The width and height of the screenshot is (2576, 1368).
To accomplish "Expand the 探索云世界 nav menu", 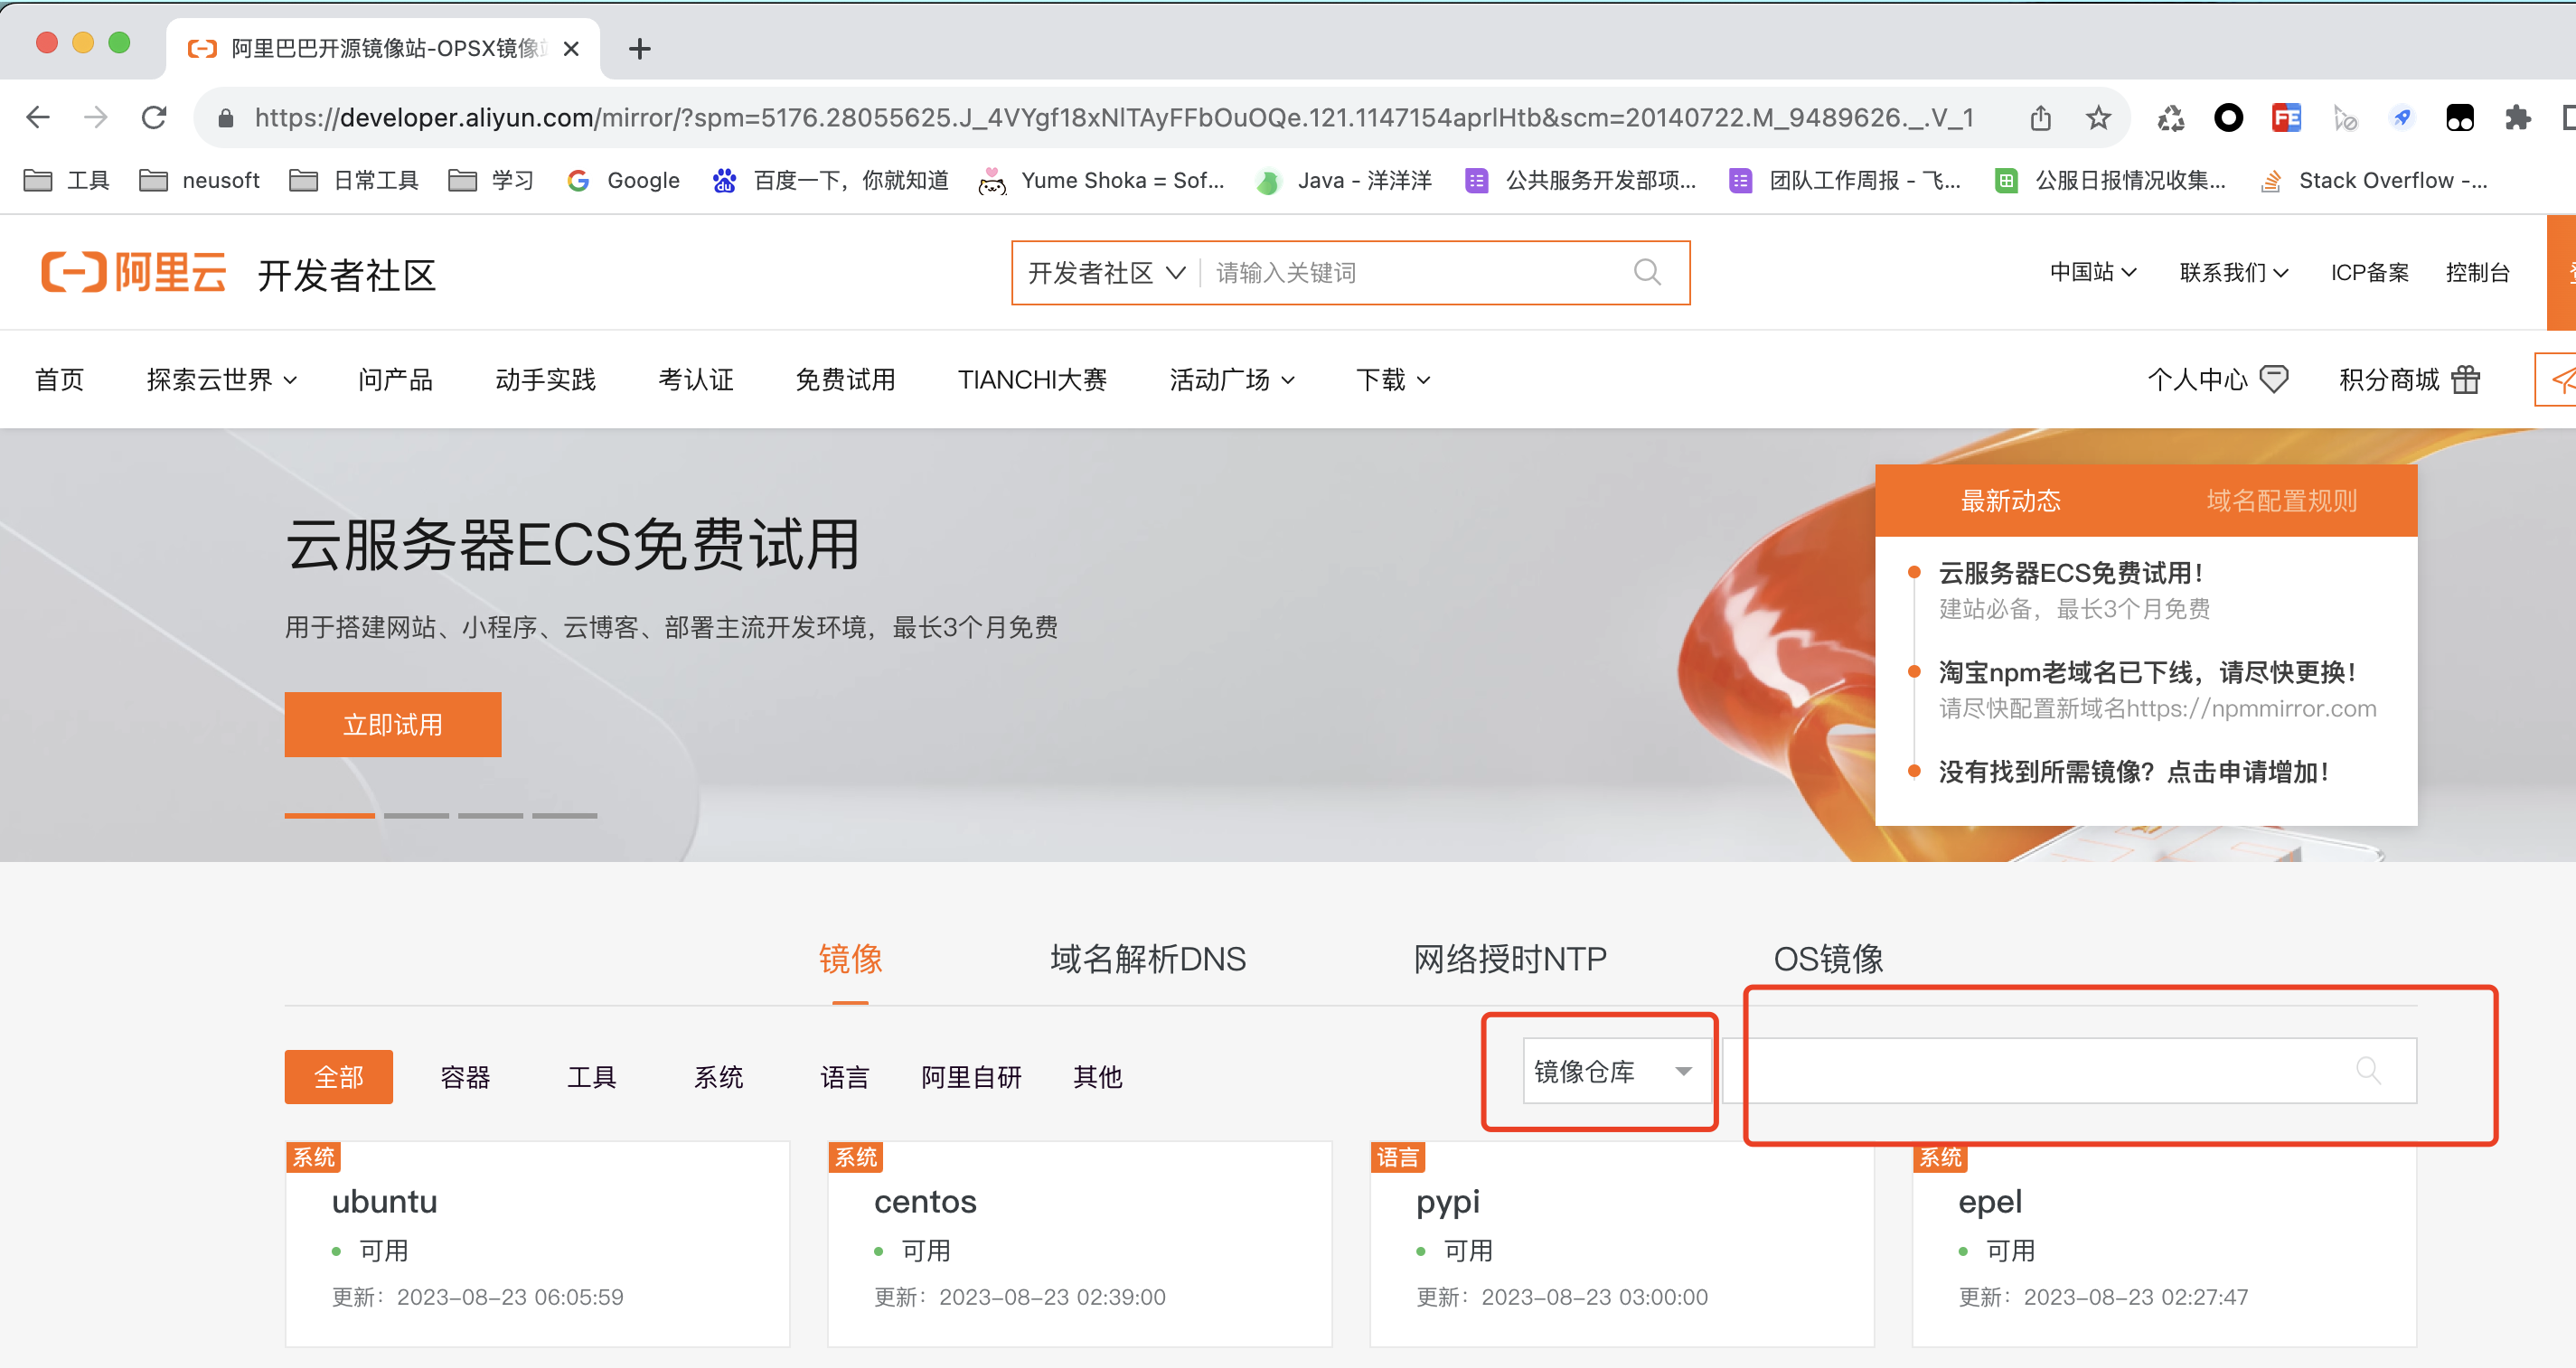I will coord(221,380).
